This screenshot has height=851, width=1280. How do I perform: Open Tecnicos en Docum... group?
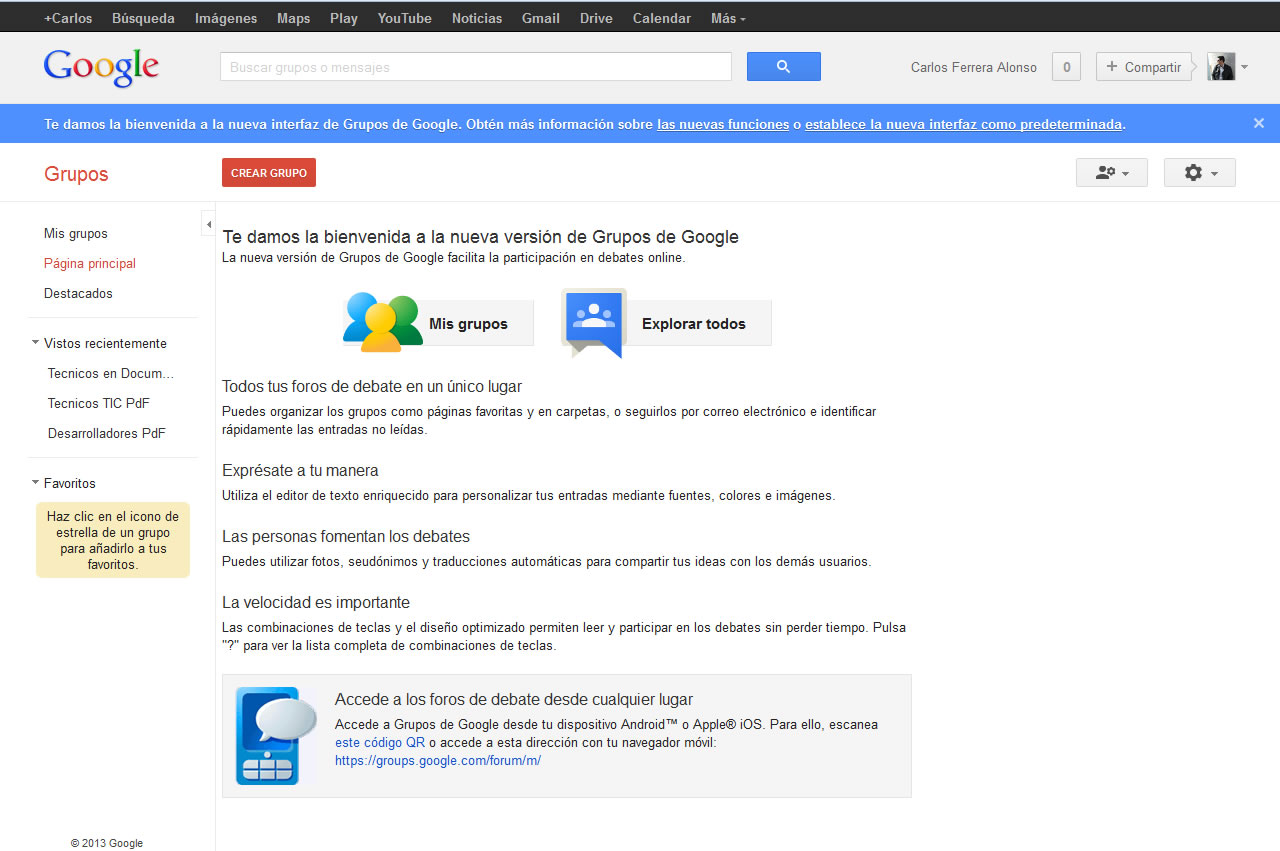[111, 373]
